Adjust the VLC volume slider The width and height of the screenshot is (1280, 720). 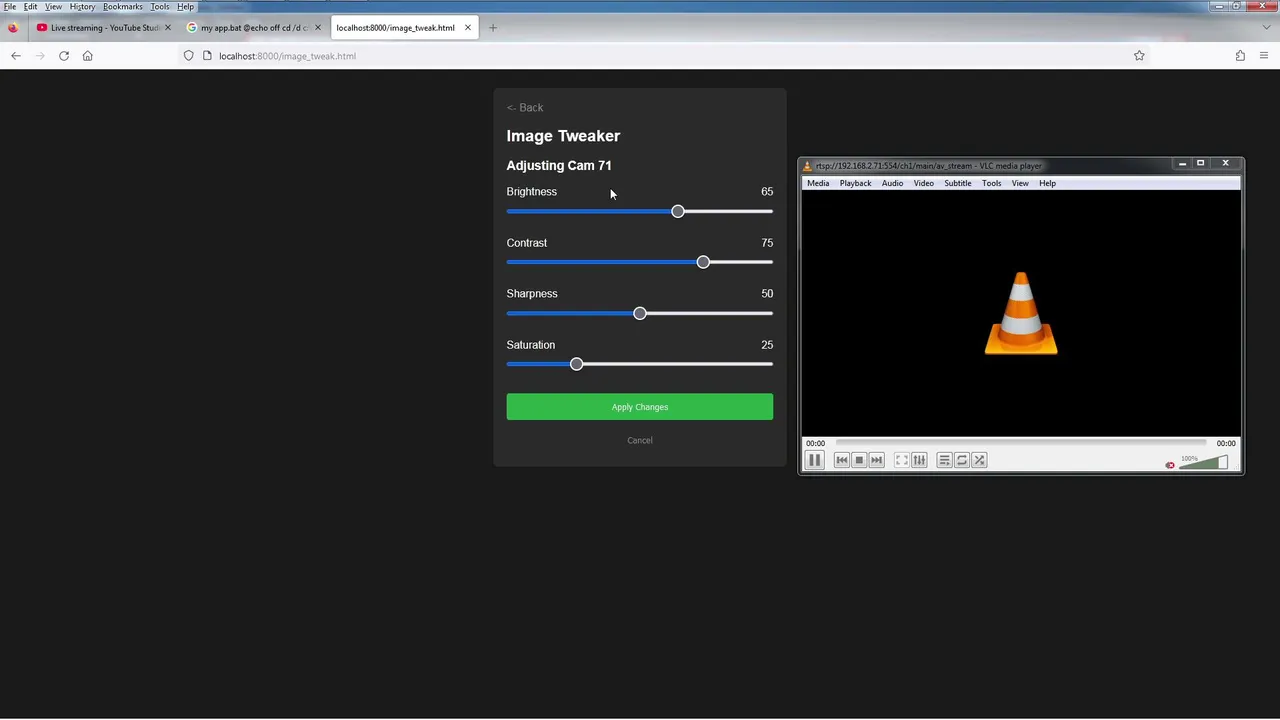pyautogui.click(x=1203, y=462)
